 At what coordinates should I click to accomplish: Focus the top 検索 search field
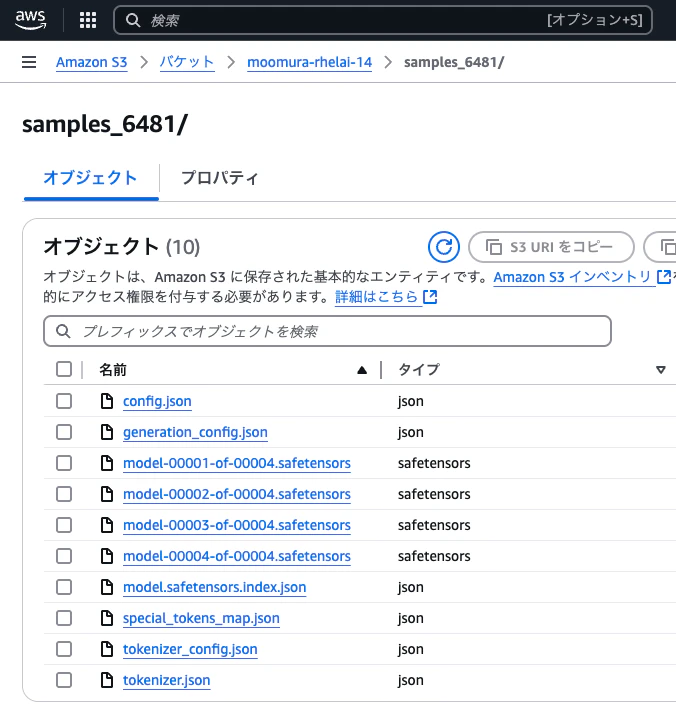tap(383, 20)
